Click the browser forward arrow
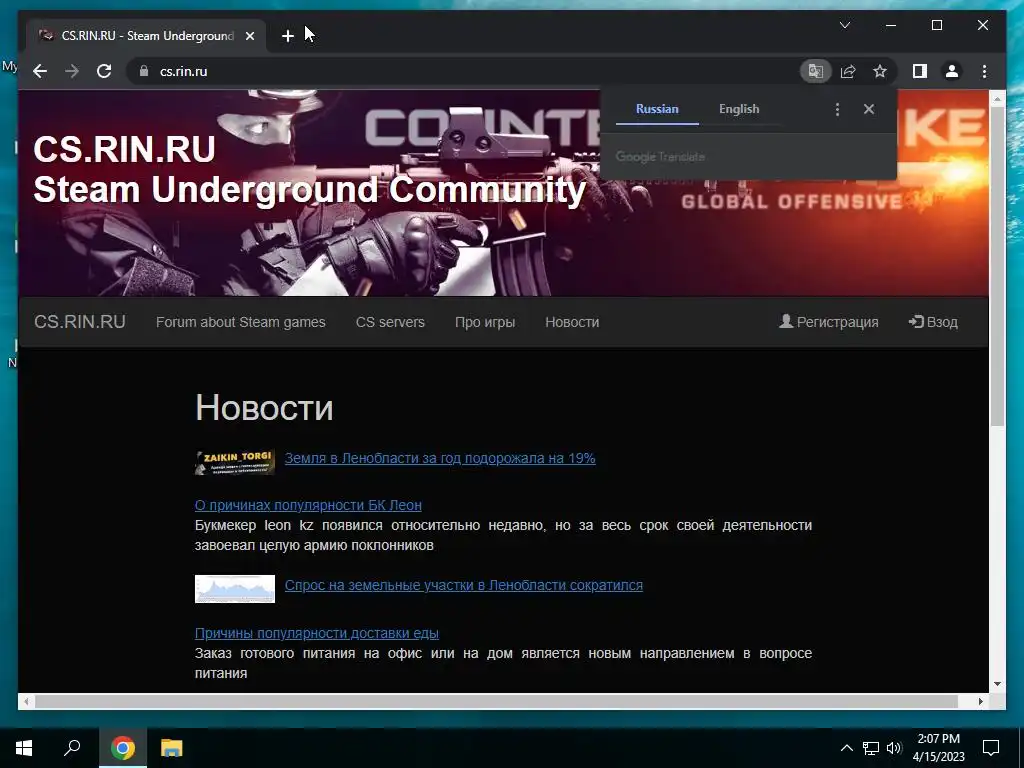The width and height of the screenshot is (1024, 768). coord(72,71)
